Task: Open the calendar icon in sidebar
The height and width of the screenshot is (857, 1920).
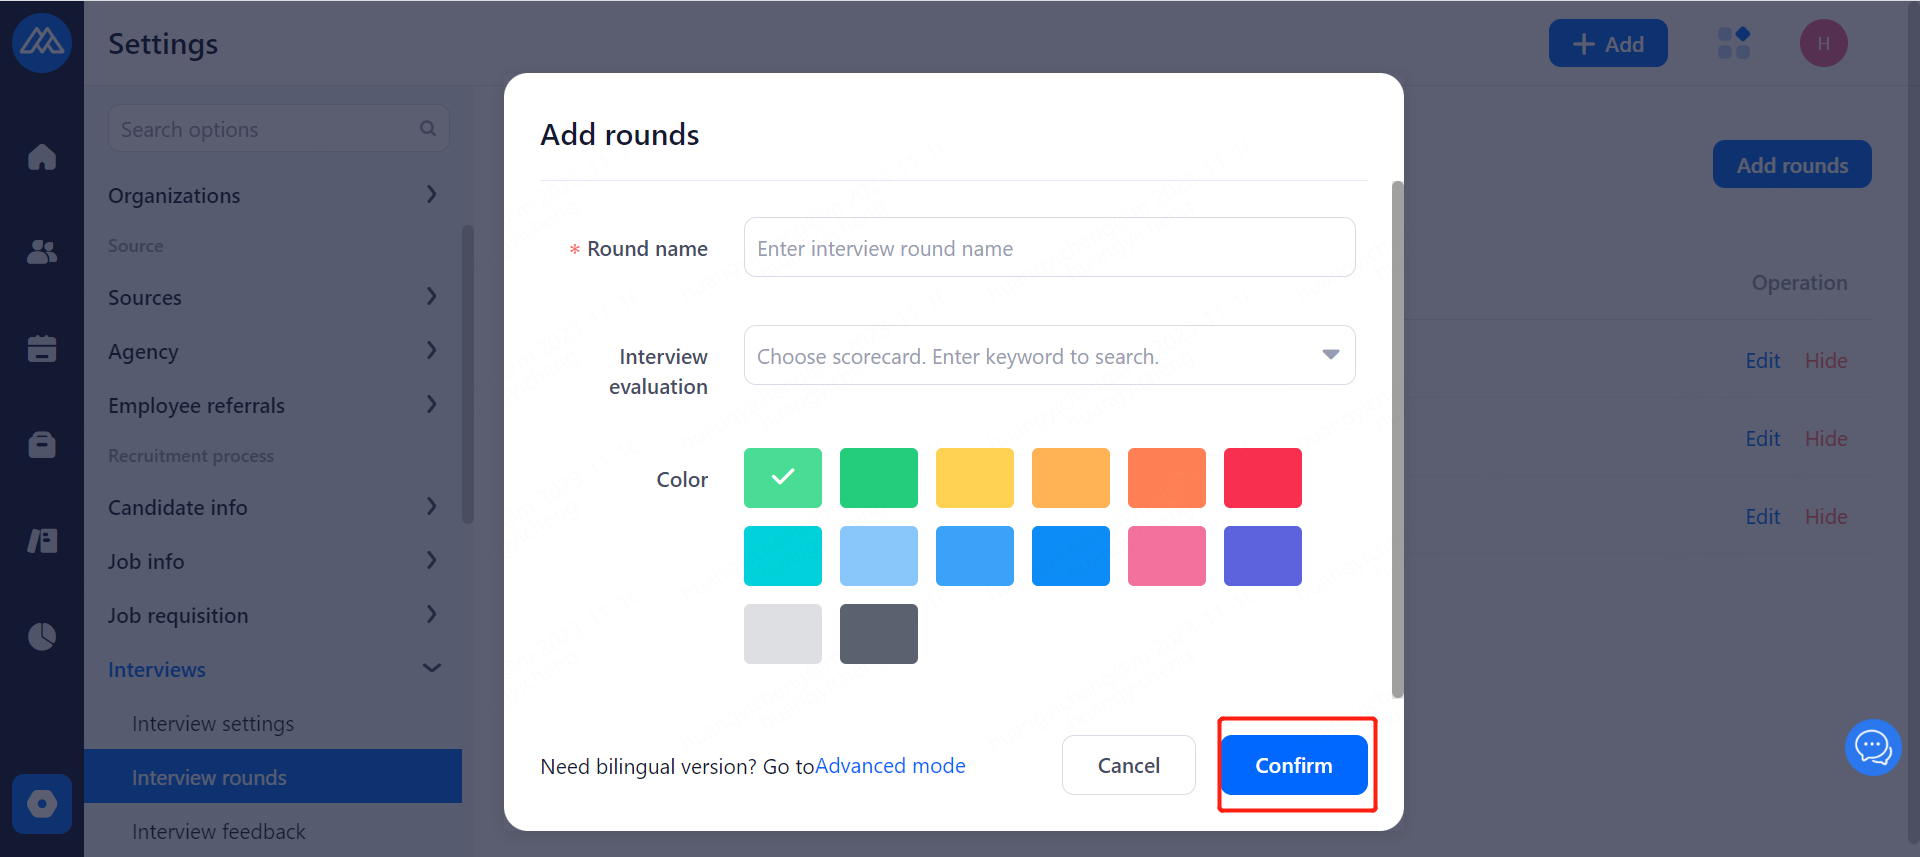Action: point(42,348)
